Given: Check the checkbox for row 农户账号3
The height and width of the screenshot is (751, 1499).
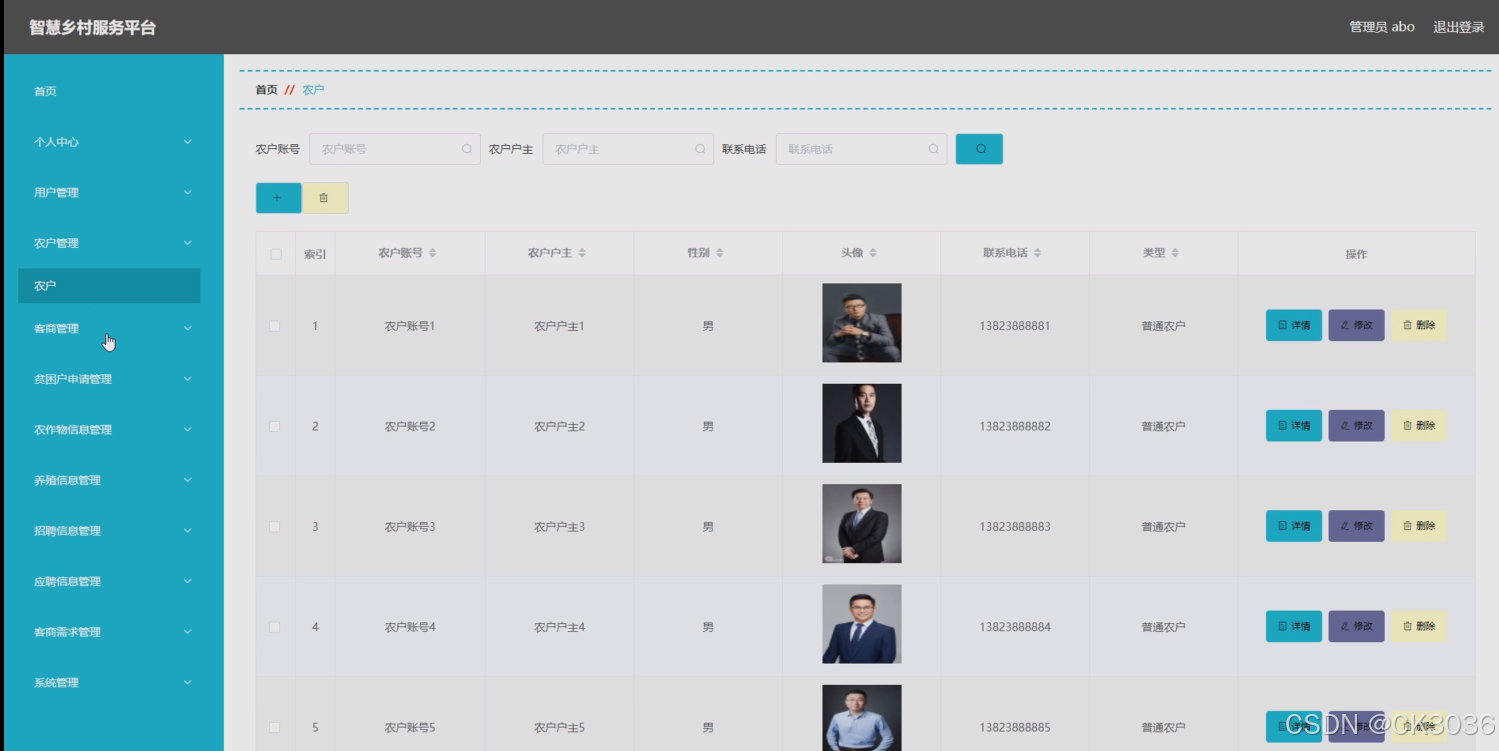Looking at the screenshot, I should coord(275,526).
